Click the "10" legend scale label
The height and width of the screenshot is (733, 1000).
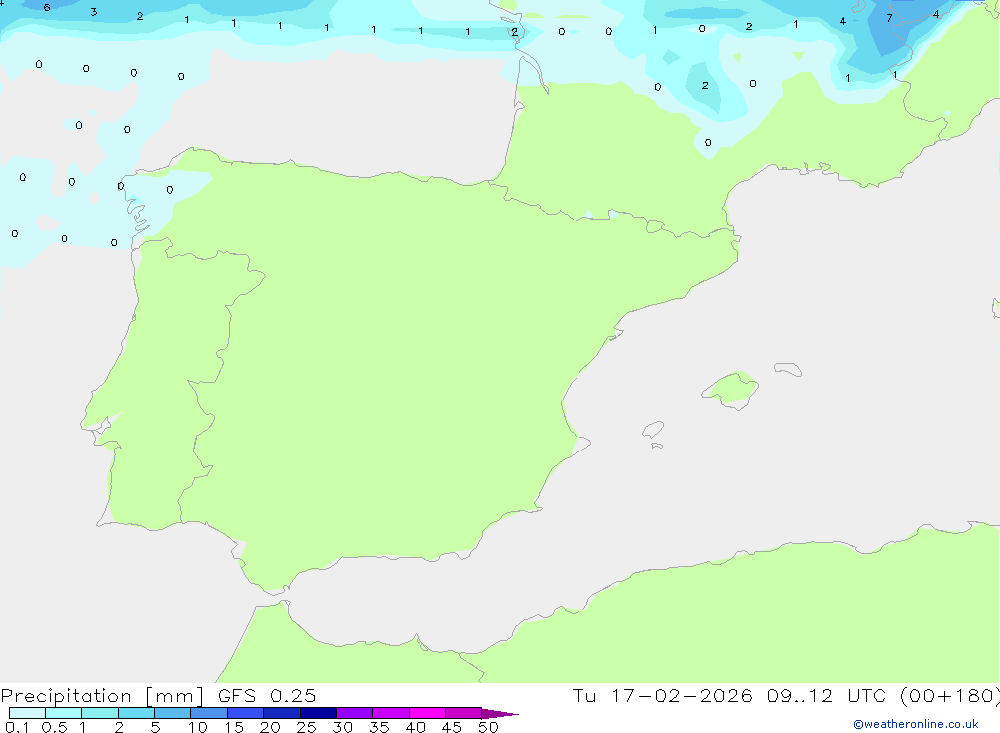[x=198, y=727]
